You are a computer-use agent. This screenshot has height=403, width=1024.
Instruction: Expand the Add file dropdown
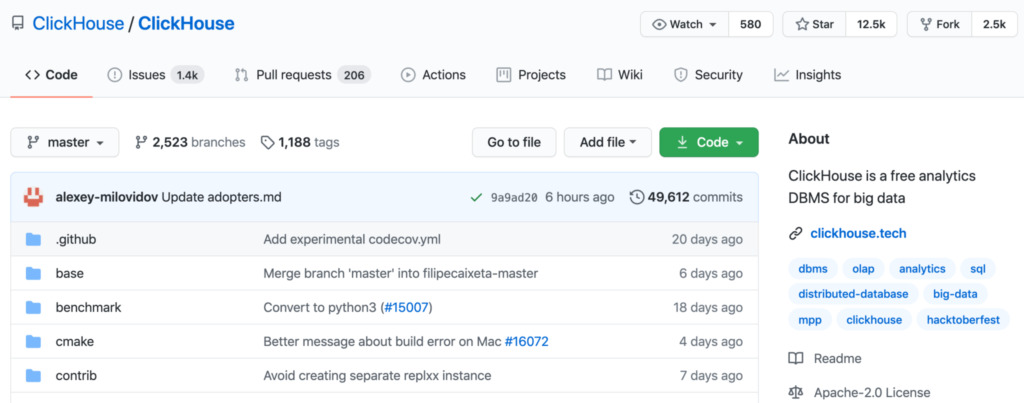[608, 142]
